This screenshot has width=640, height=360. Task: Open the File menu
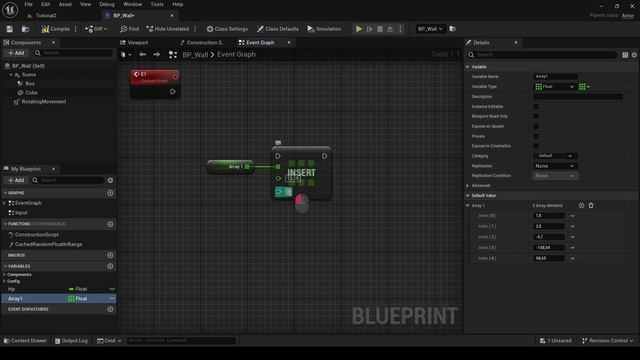pyautogui.click(x=28, y=4)
